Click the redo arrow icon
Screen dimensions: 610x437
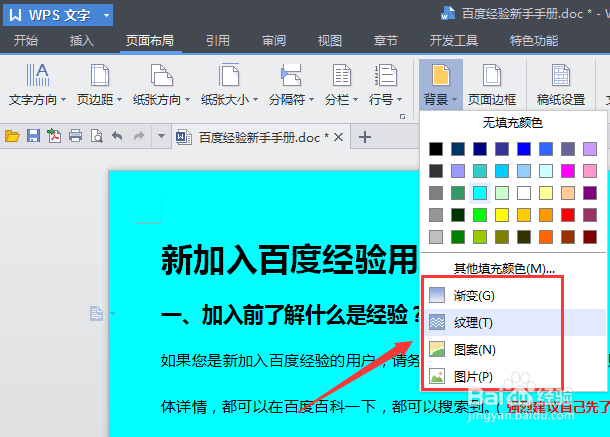pyautogui.click(x=138, y=136)
